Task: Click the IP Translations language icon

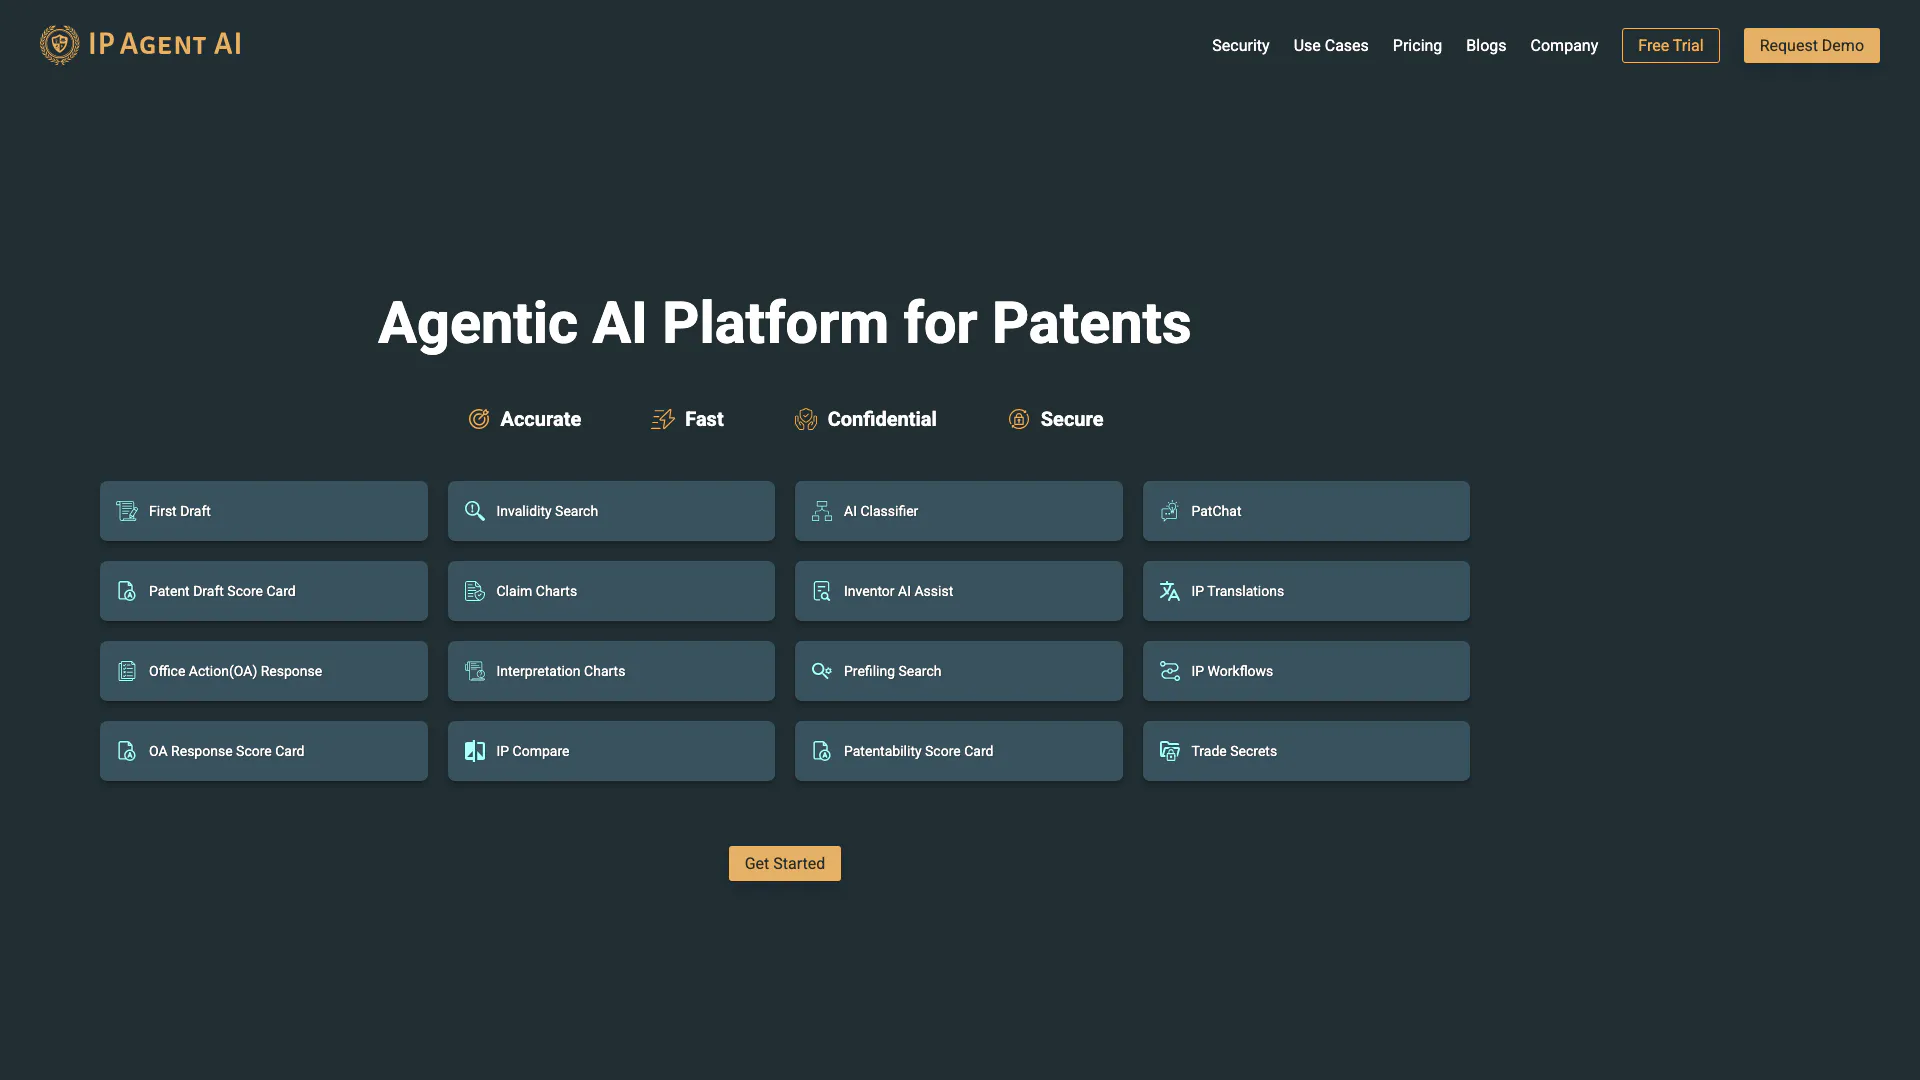Action: pyautogui.click(x=1169, y=591)
